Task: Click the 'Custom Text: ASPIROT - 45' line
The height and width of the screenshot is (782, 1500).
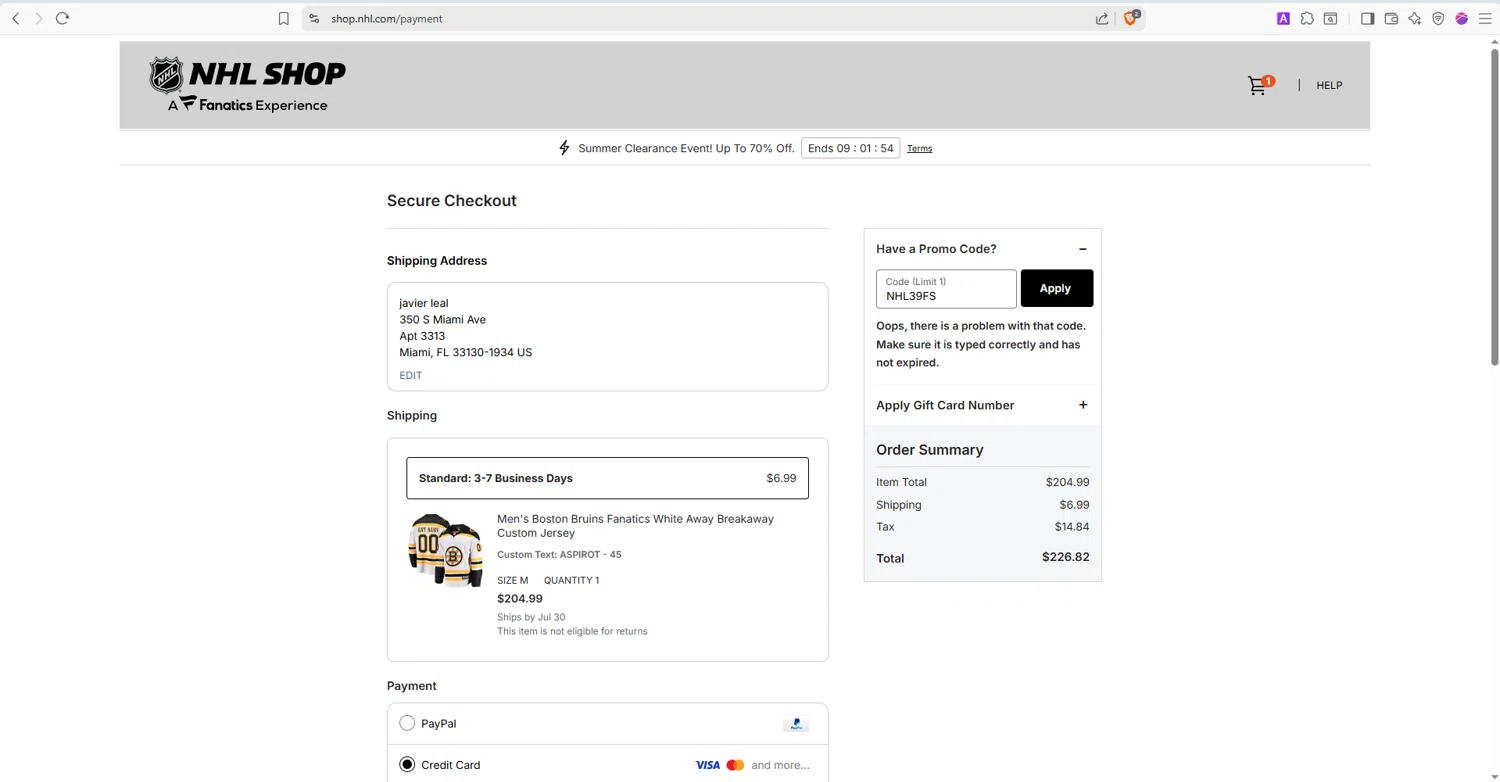Action: point(559,555)
